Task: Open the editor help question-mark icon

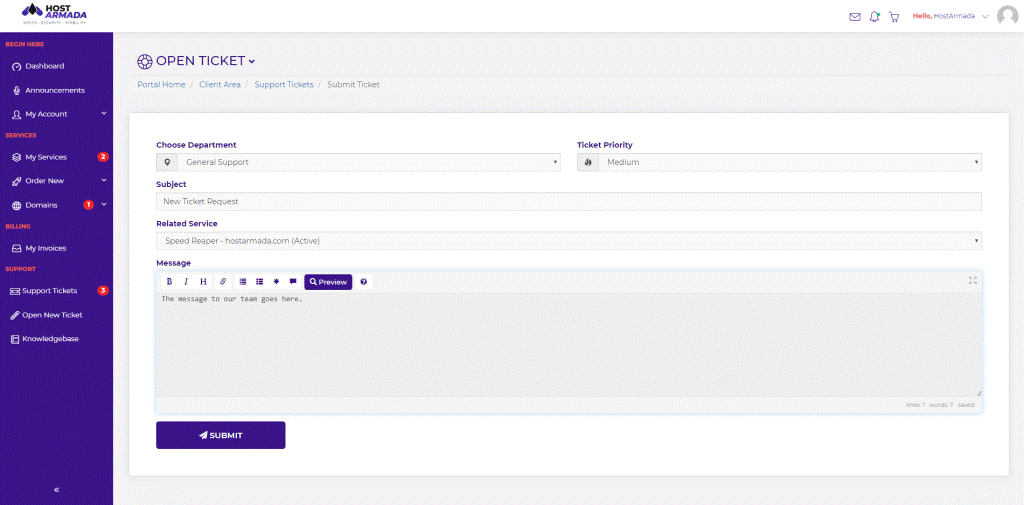Action: [x=363, y=282]
